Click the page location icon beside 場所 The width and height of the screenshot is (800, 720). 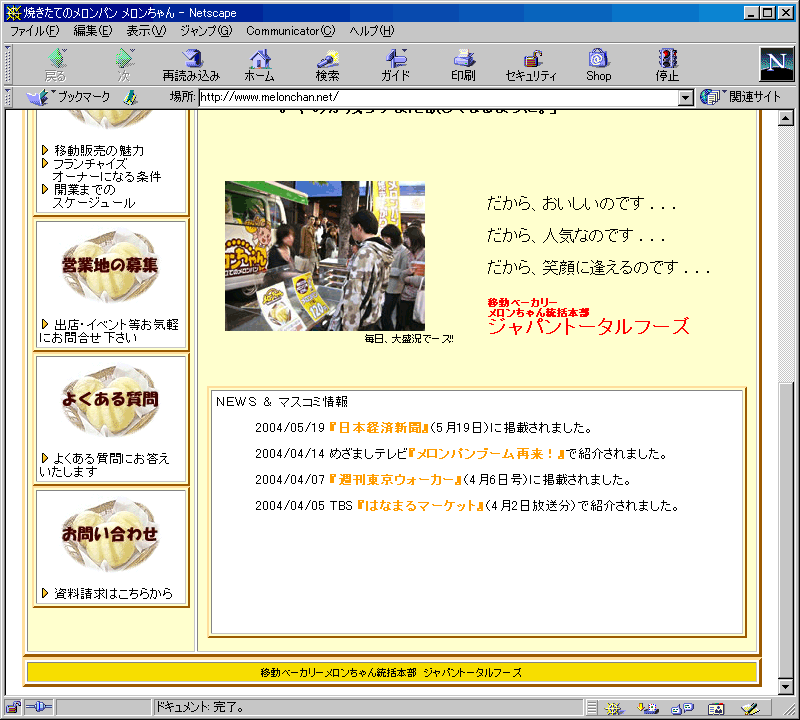(x=131, y=97)
